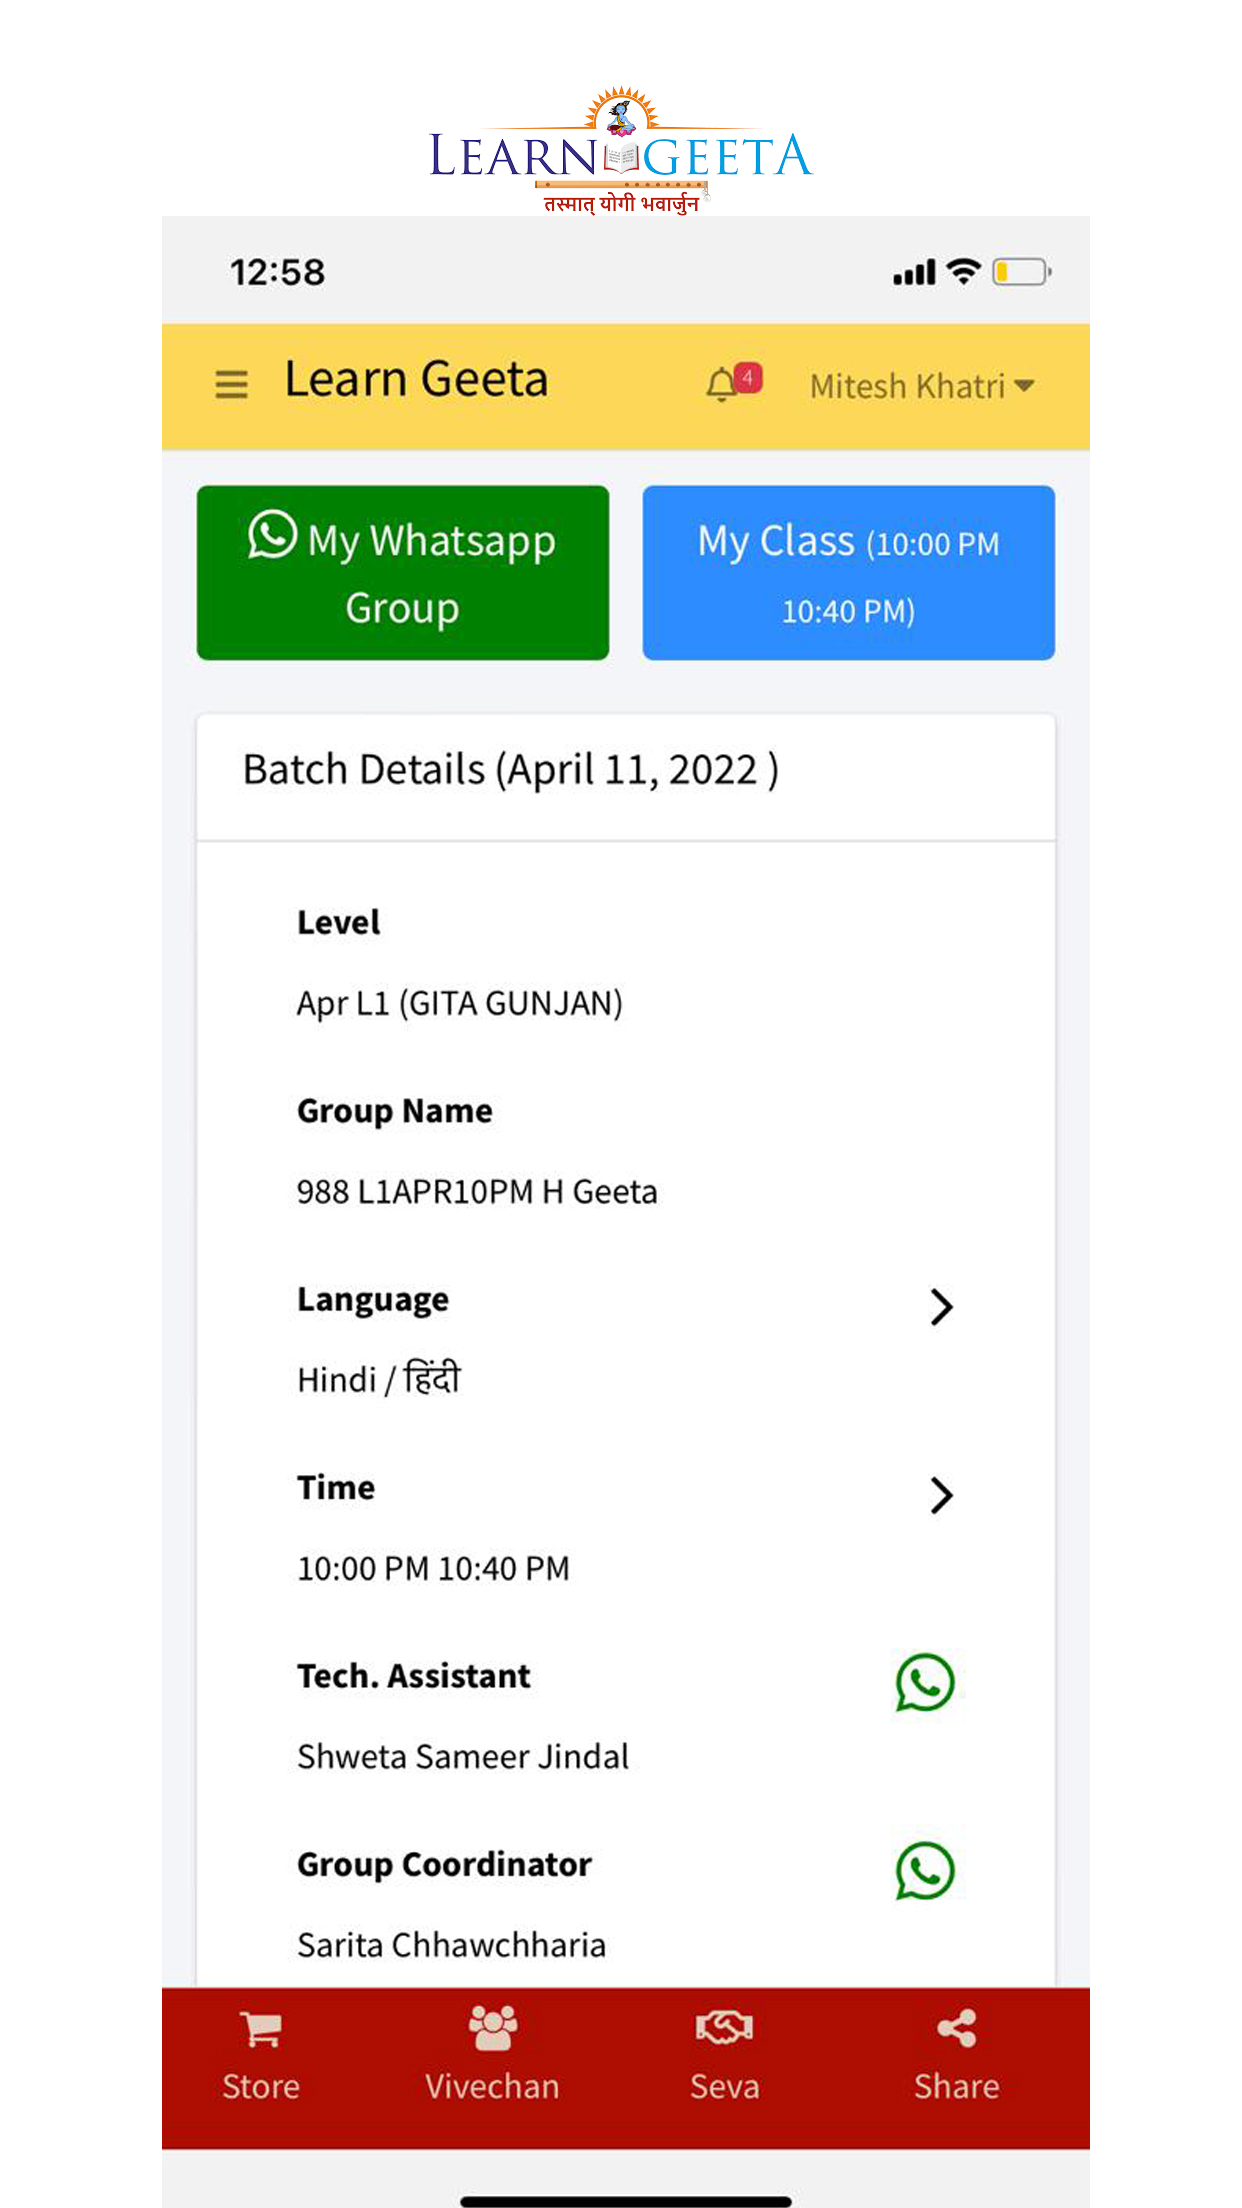Tap the cellular signal bars
Screen dimensions: 1242x2208
coord(914,272)
